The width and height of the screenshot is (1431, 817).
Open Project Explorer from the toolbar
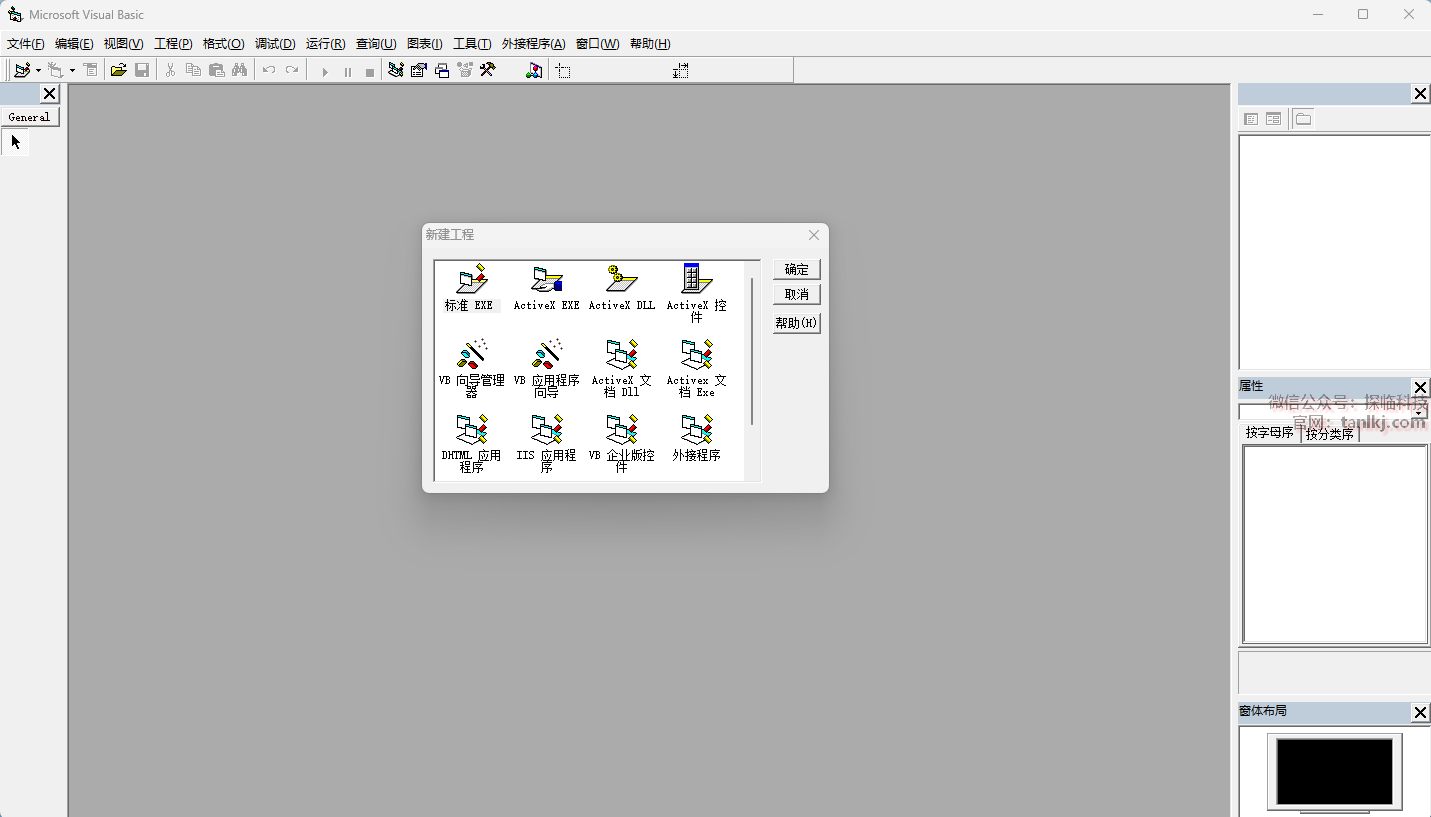pyautogui.click(x=396, y=70)
